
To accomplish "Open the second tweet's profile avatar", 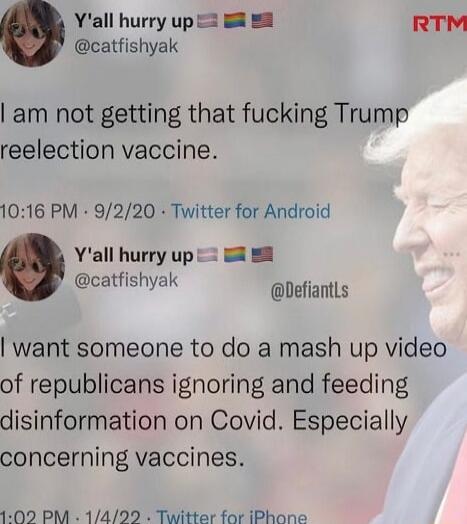I will point(32,267).
